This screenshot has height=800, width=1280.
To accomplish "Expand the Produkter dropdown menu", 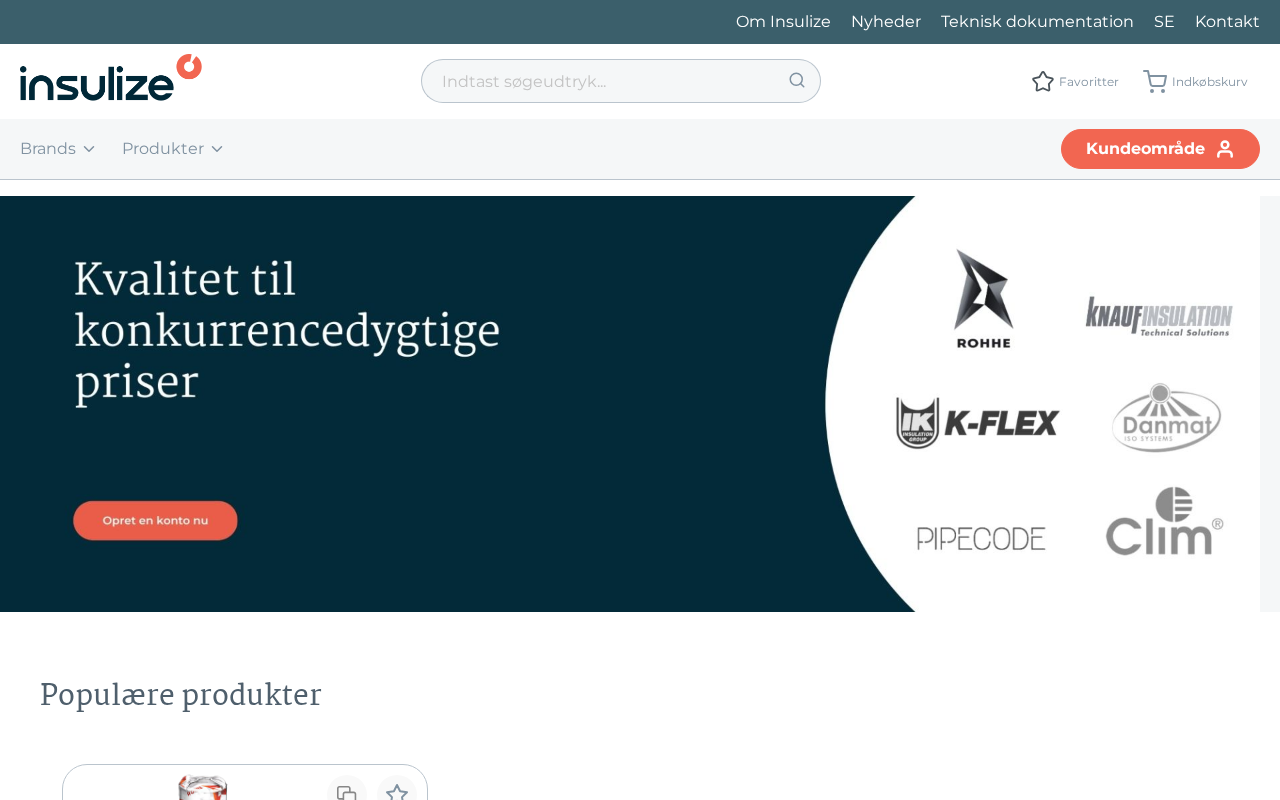I will pos(172,149).
